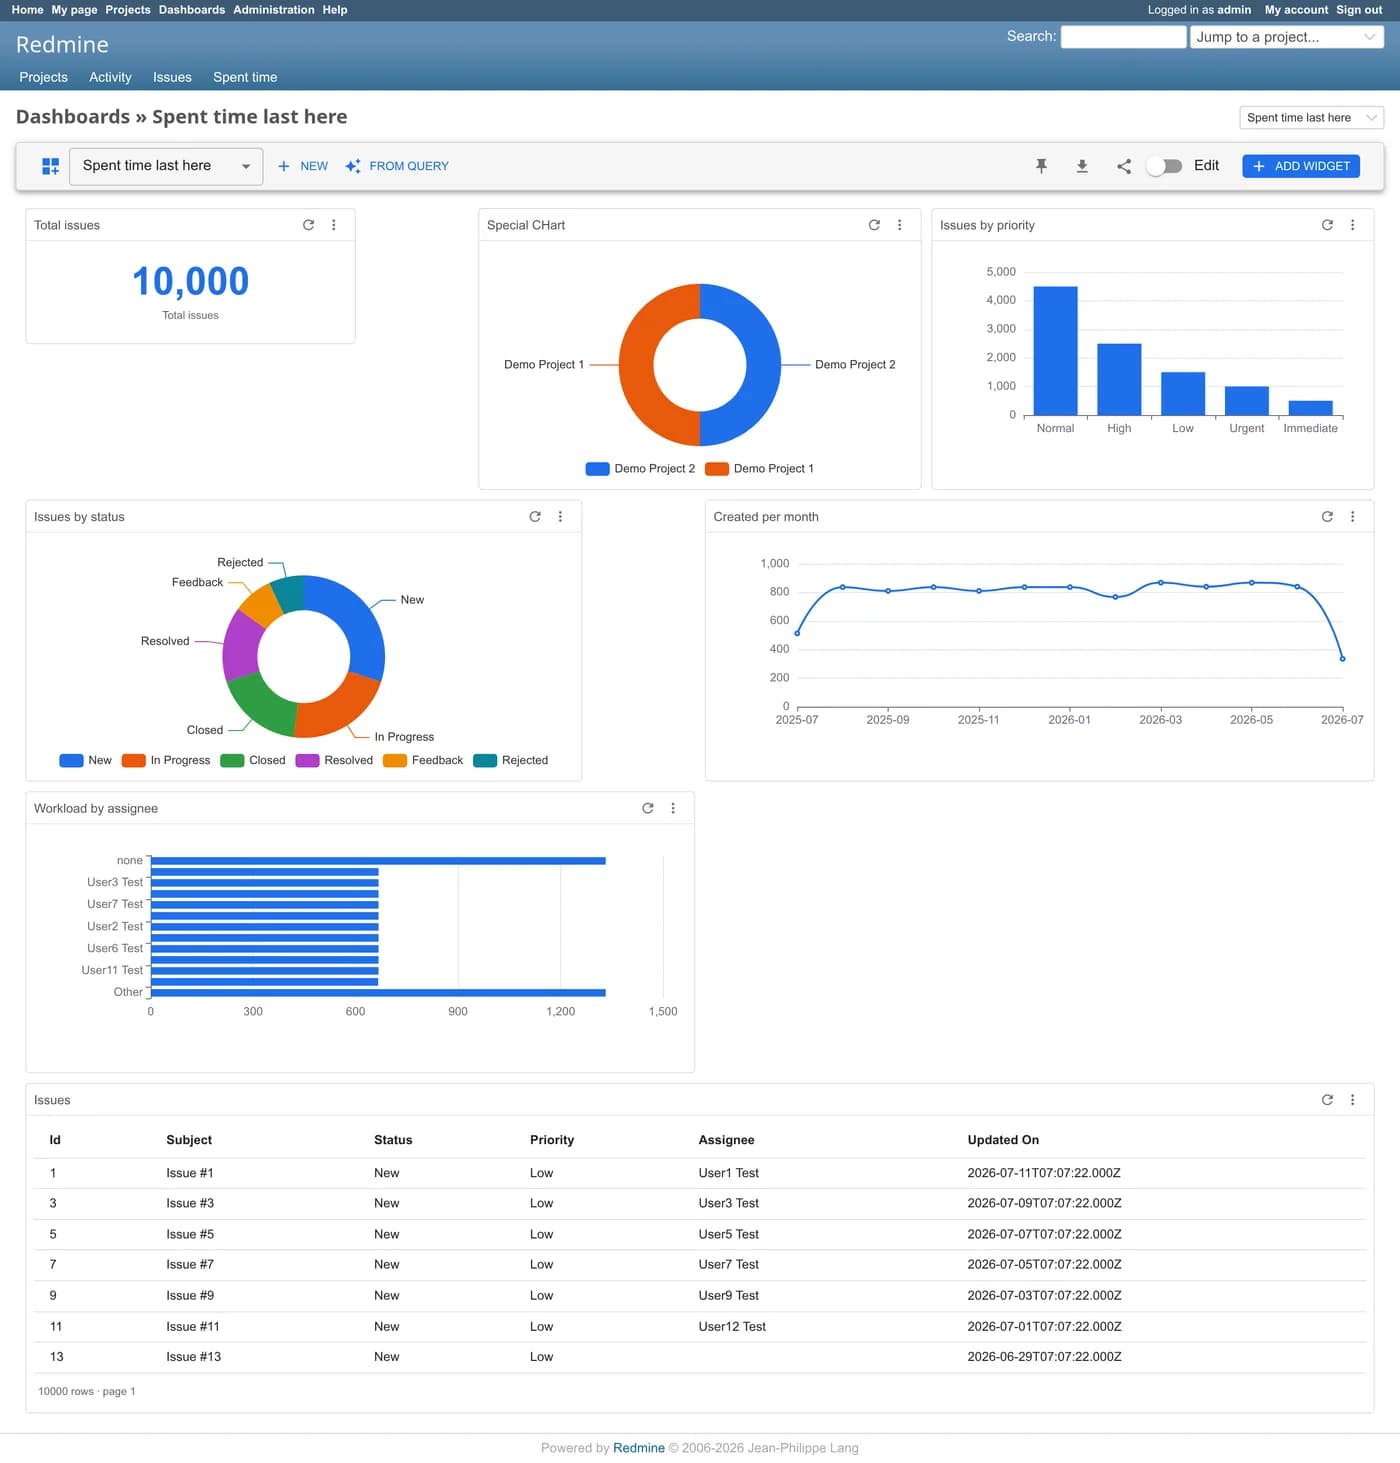Open the Issues tab in main menu

tap(172, 77)
